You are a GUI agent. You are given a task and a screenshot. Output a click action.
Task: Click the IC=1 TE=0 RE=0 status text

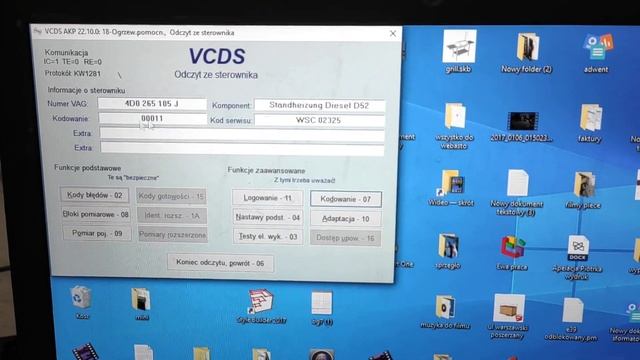tap(73, 62)
